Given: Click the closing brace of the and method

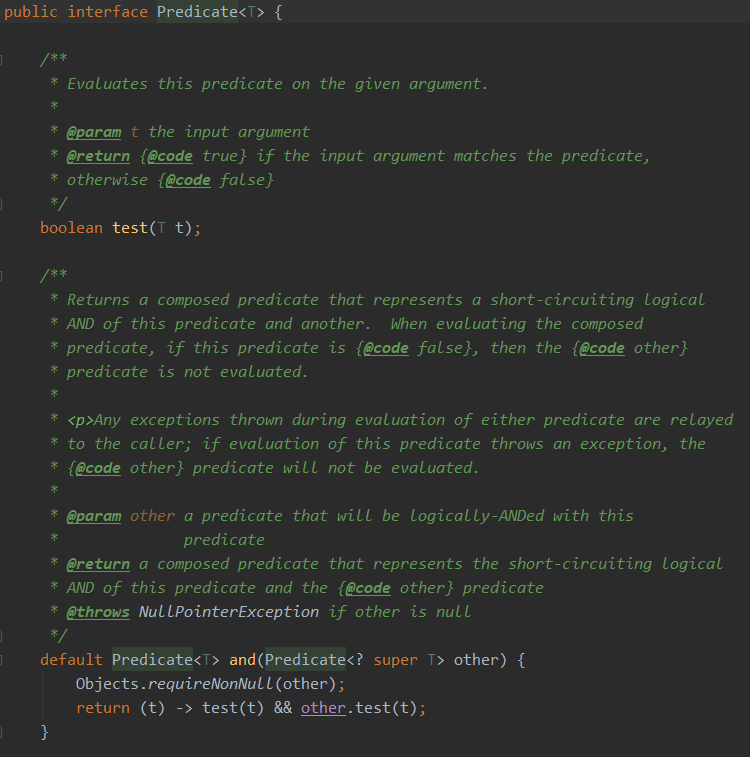Looking at the screenshot, I should [x=44, y=732].
